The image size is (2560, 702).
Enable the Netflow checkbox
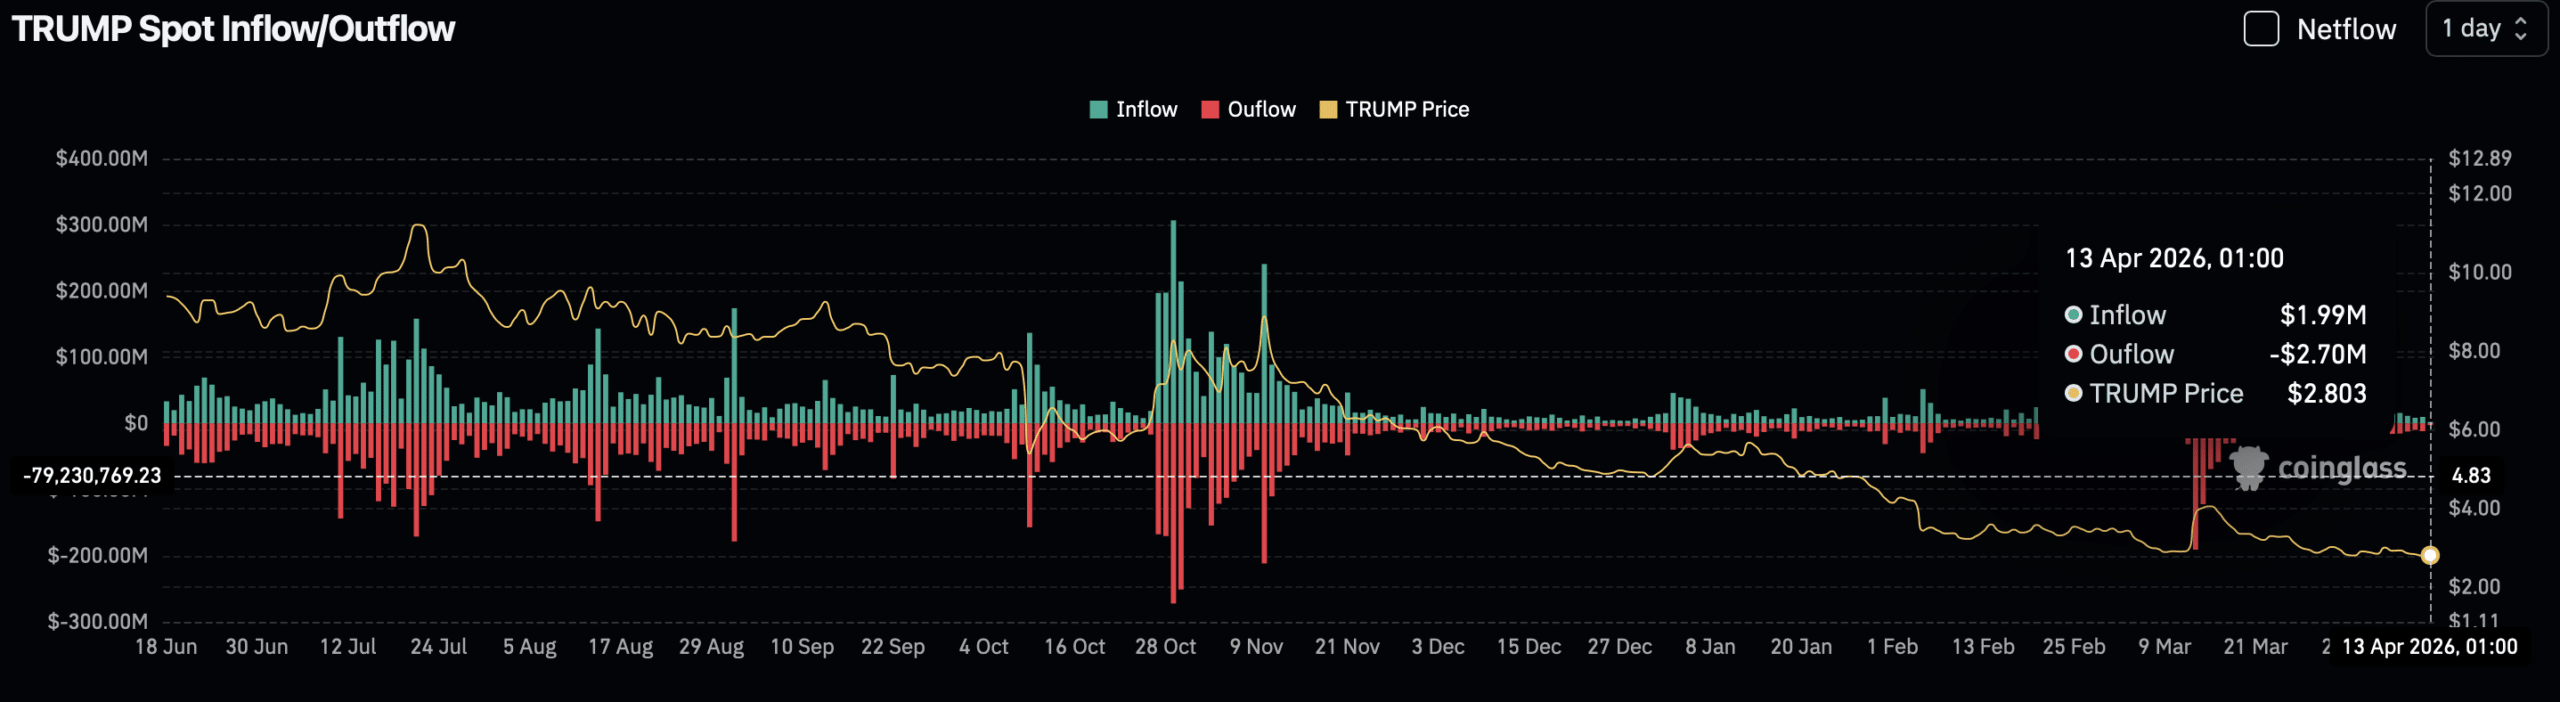coord(2260,29)
